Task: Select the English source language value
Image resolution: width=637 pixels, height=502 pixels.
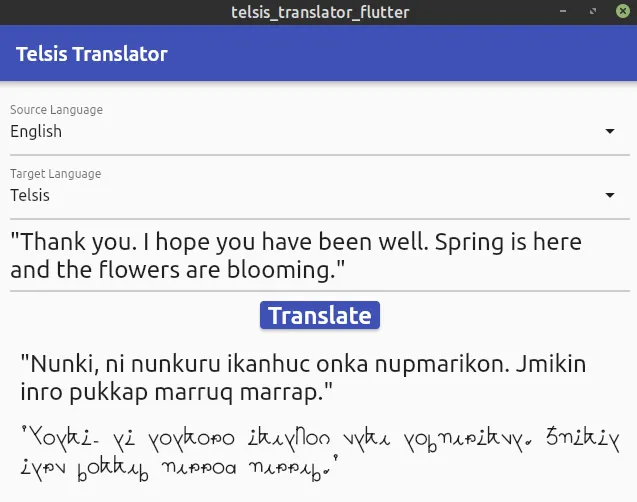Action: 36,132
